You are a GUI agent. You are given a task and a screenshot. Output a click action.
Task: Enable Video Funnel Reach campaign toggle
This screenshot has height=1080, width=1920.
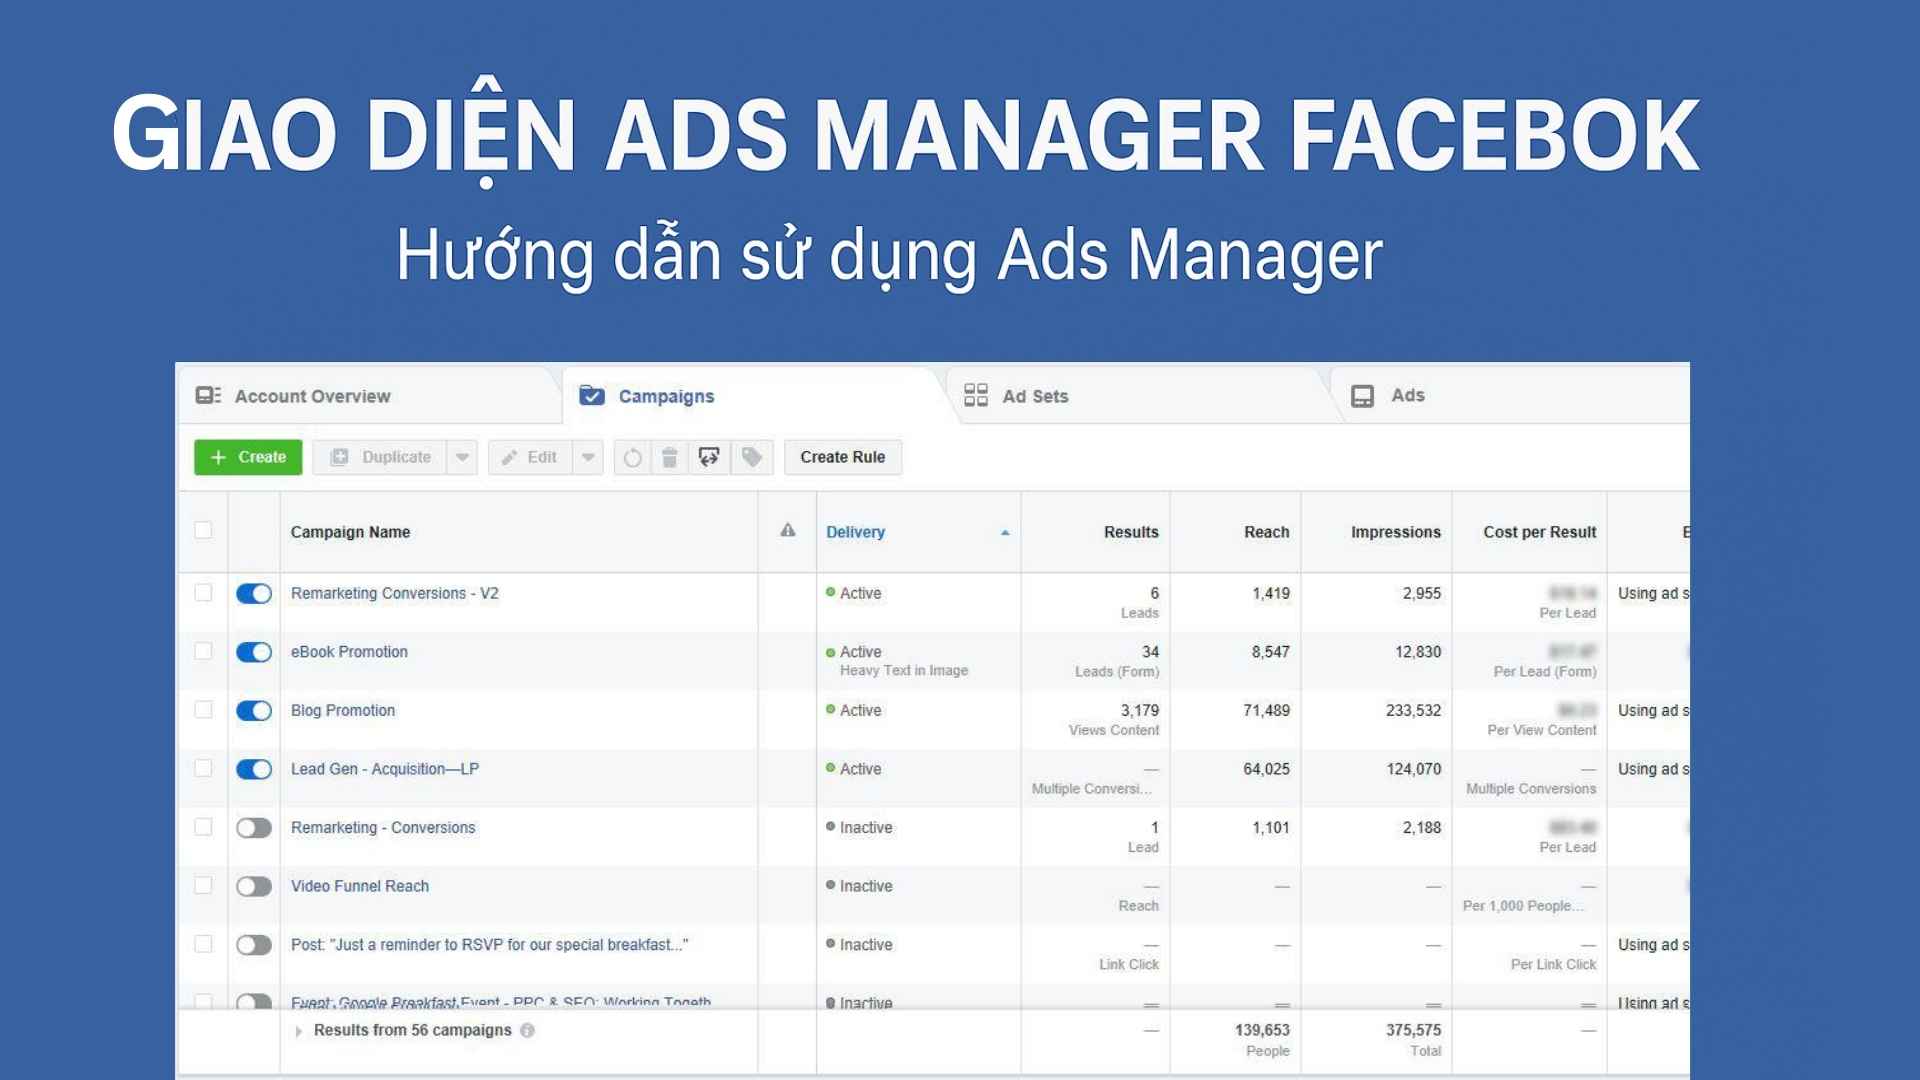(x=254, y=886)
